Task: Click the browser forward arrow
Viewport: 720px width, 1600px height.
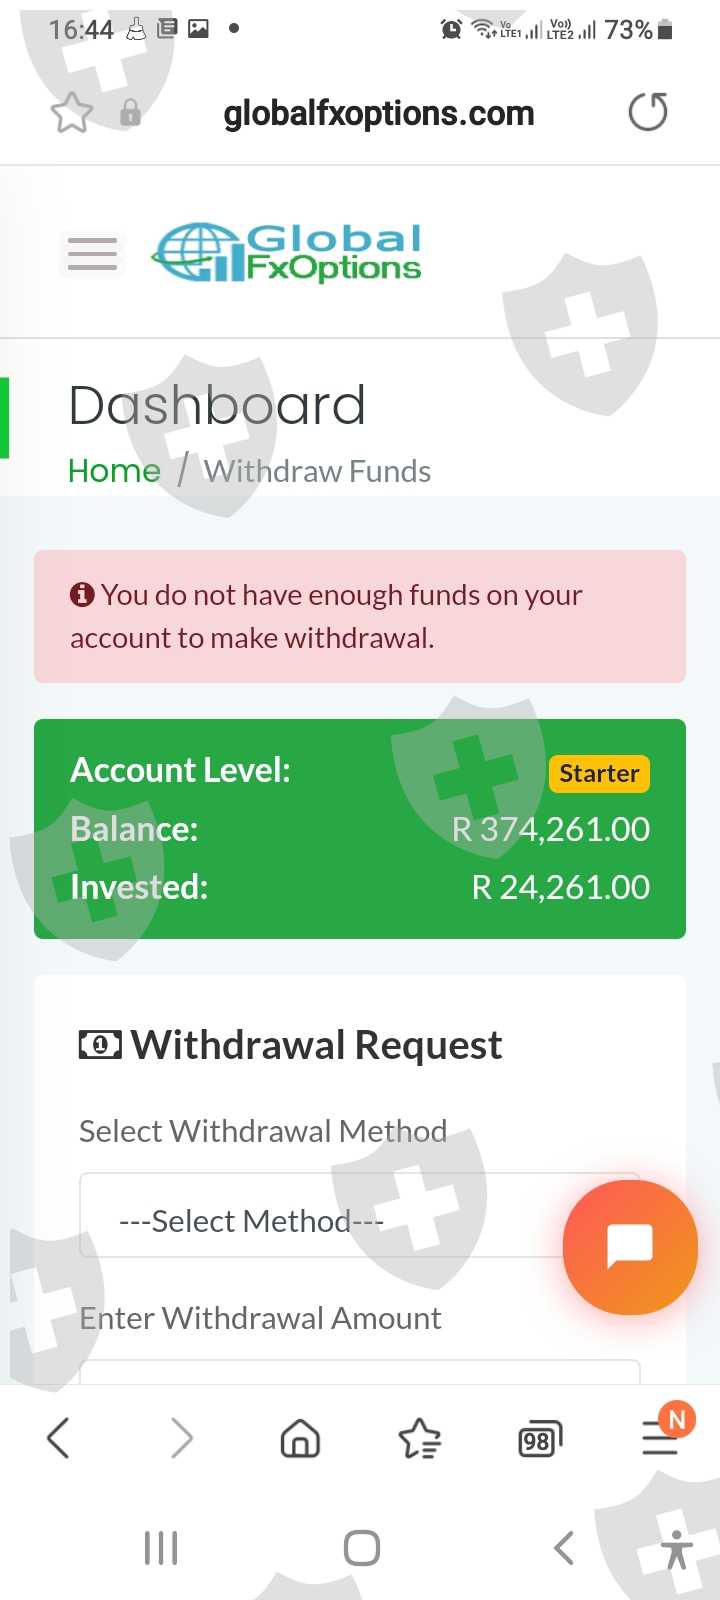Action: tap(181, 1439)
